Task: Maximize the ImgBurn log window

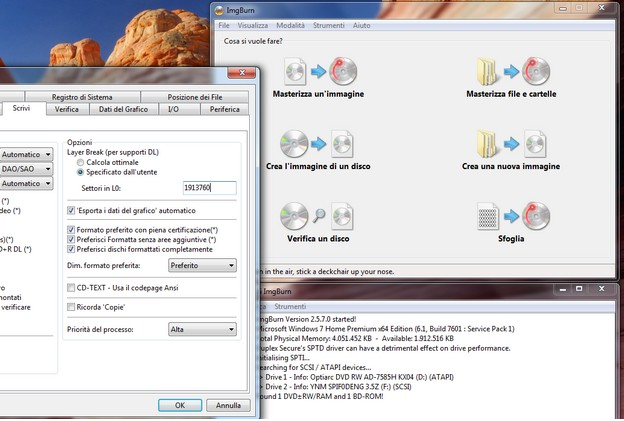Action: pos(579,289)
